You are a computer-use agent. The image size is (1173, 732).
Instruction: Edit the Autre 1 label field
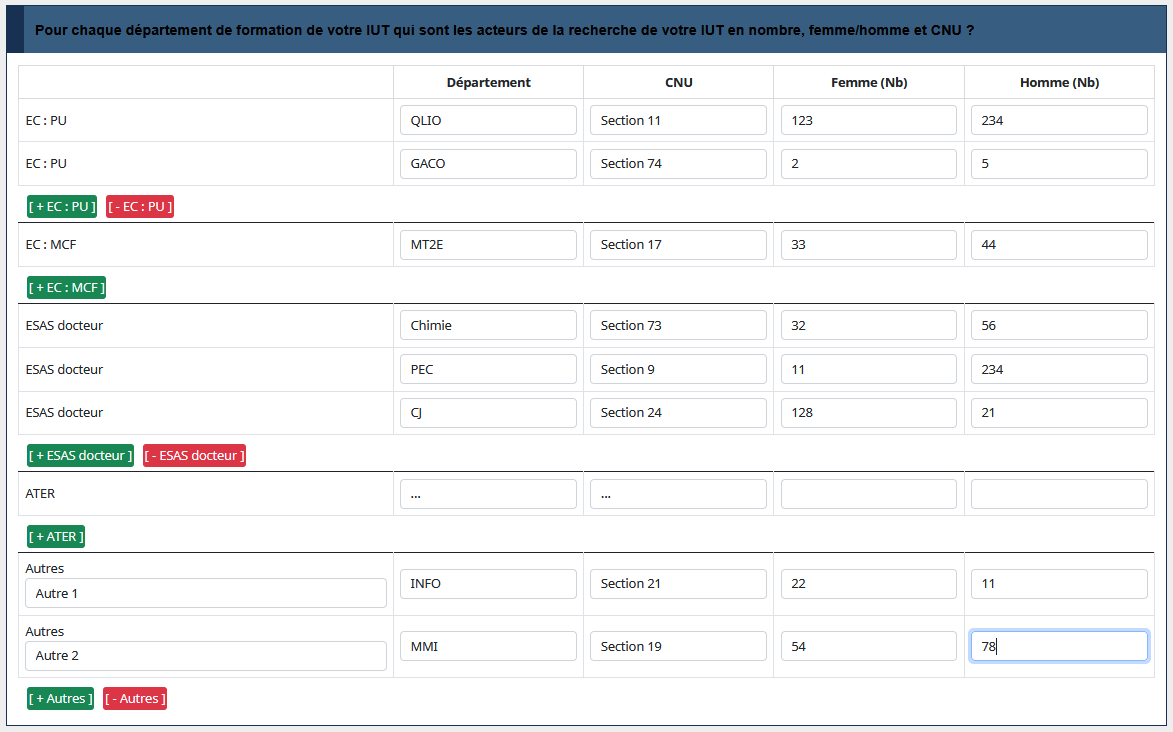[x=206, y=594]
